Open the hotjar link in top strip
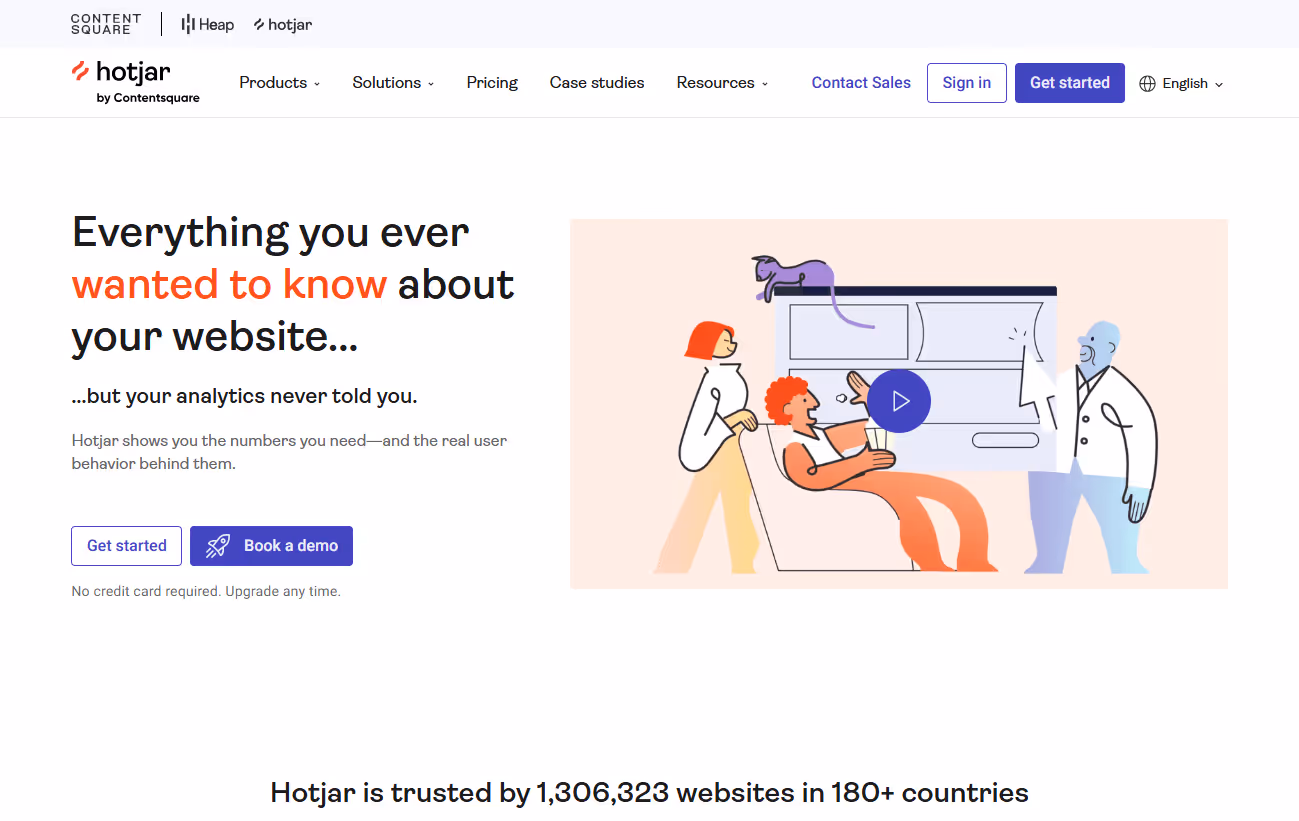 pyautogui.click(x=283, y=24)
